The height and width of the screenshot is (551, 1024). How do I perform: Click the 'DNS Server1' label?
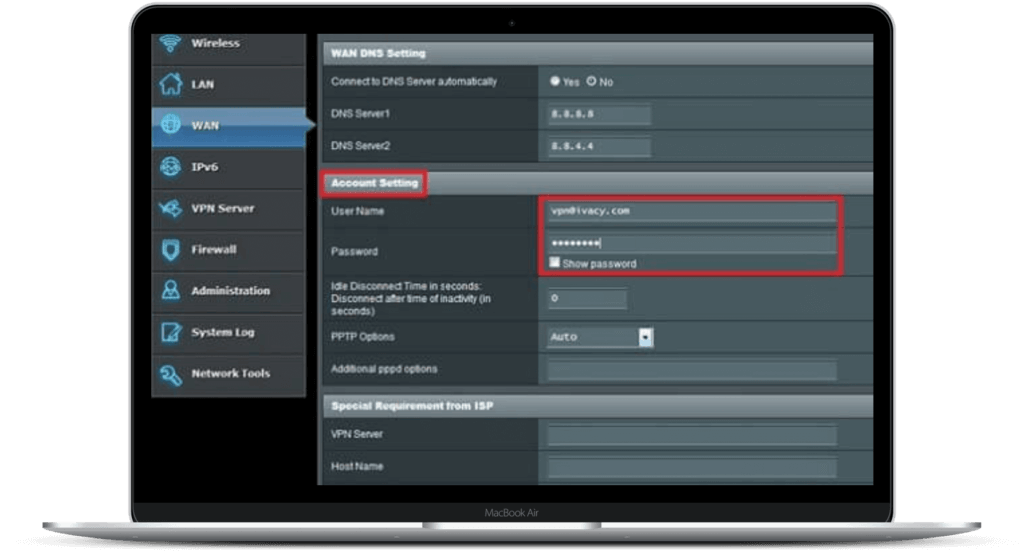click(x=360, y=114)
